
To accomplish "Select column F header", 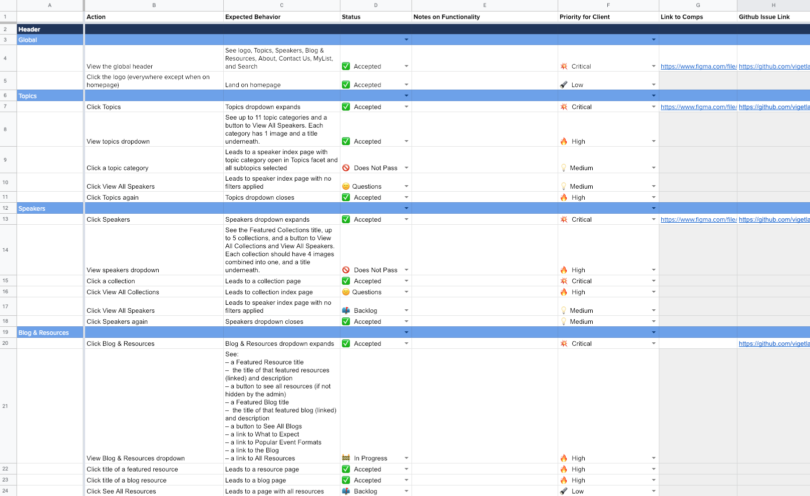I will (x=608, y=5).
